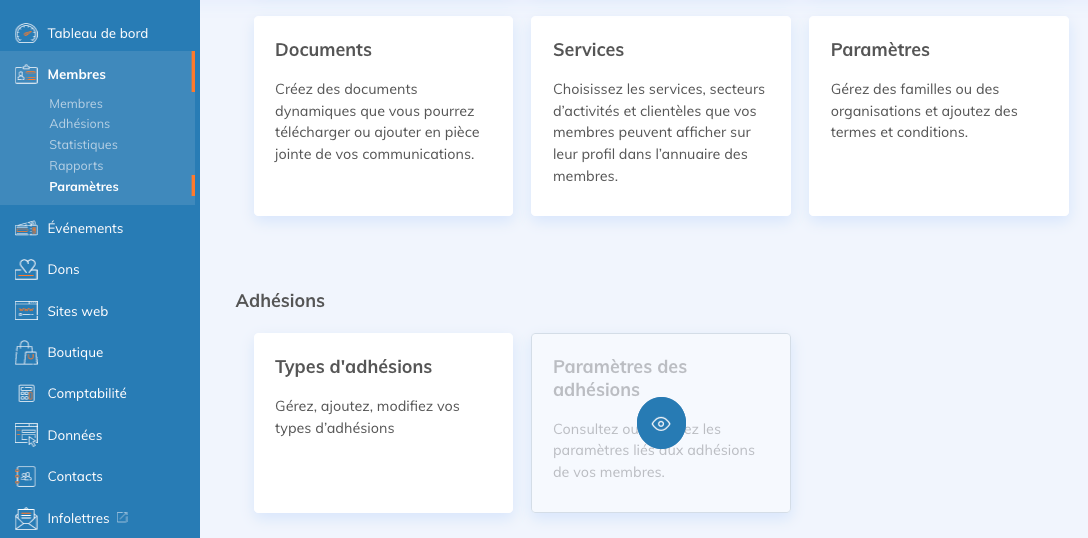This screenshot has width=1088, height=538.
Task: Click the Dons heart icon
Action: click(27, 270)
